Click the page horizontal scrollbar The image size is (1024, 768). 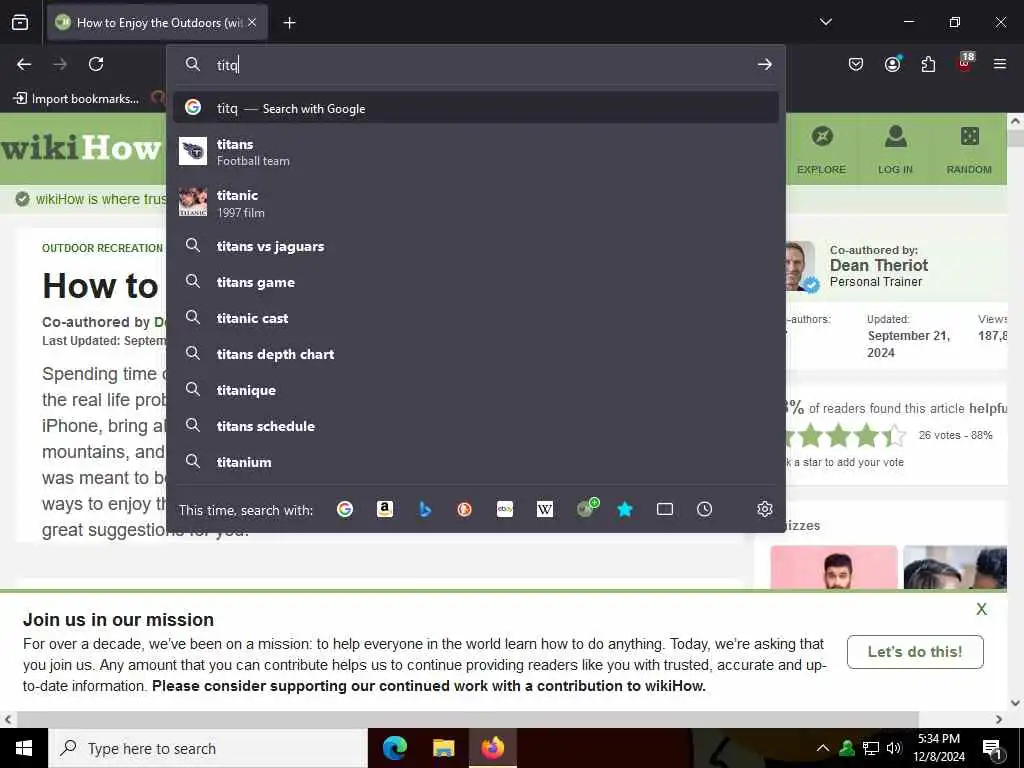click(x=468, y=719)
